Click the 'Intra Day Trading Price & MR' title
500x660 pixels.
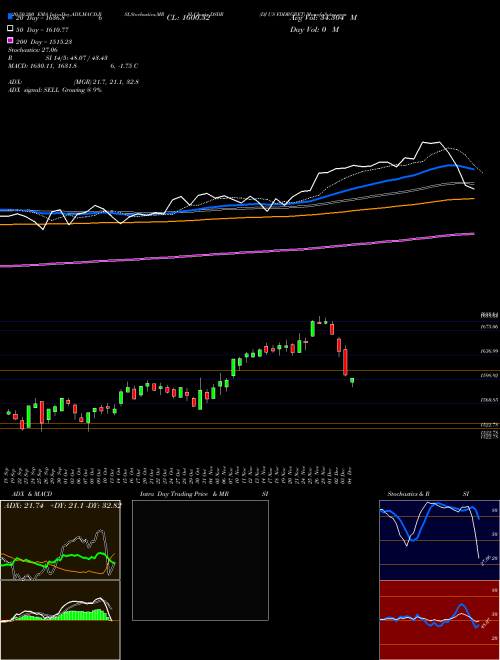184,494
